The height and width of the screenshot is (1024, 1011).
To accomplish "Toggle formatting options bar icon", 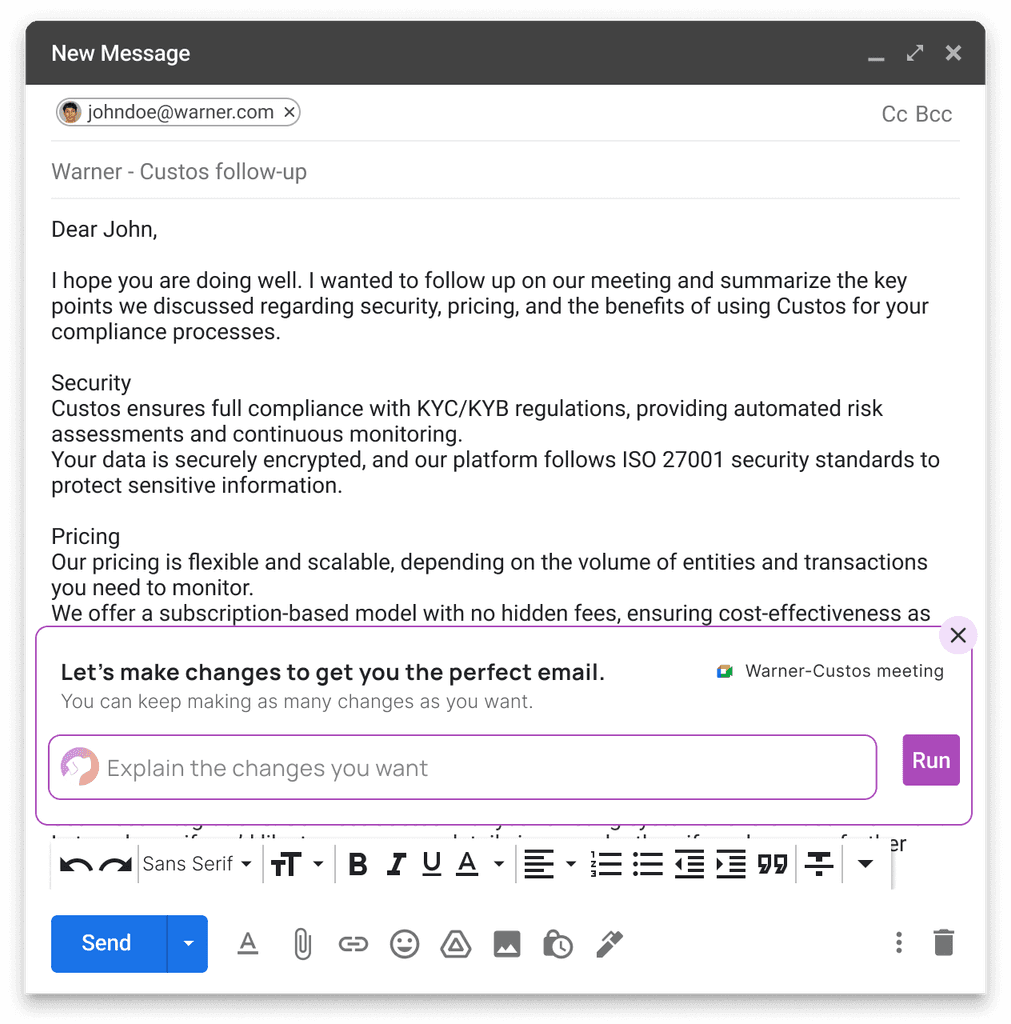I will coord(248,944).
